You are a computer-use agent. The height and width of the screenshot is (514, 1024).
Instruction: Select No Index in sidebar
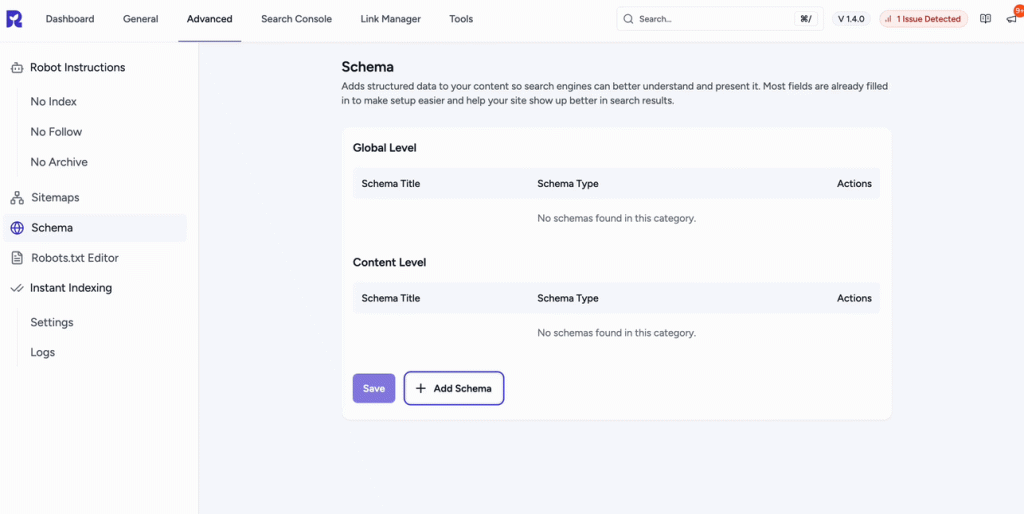click(x=54, y=102)
